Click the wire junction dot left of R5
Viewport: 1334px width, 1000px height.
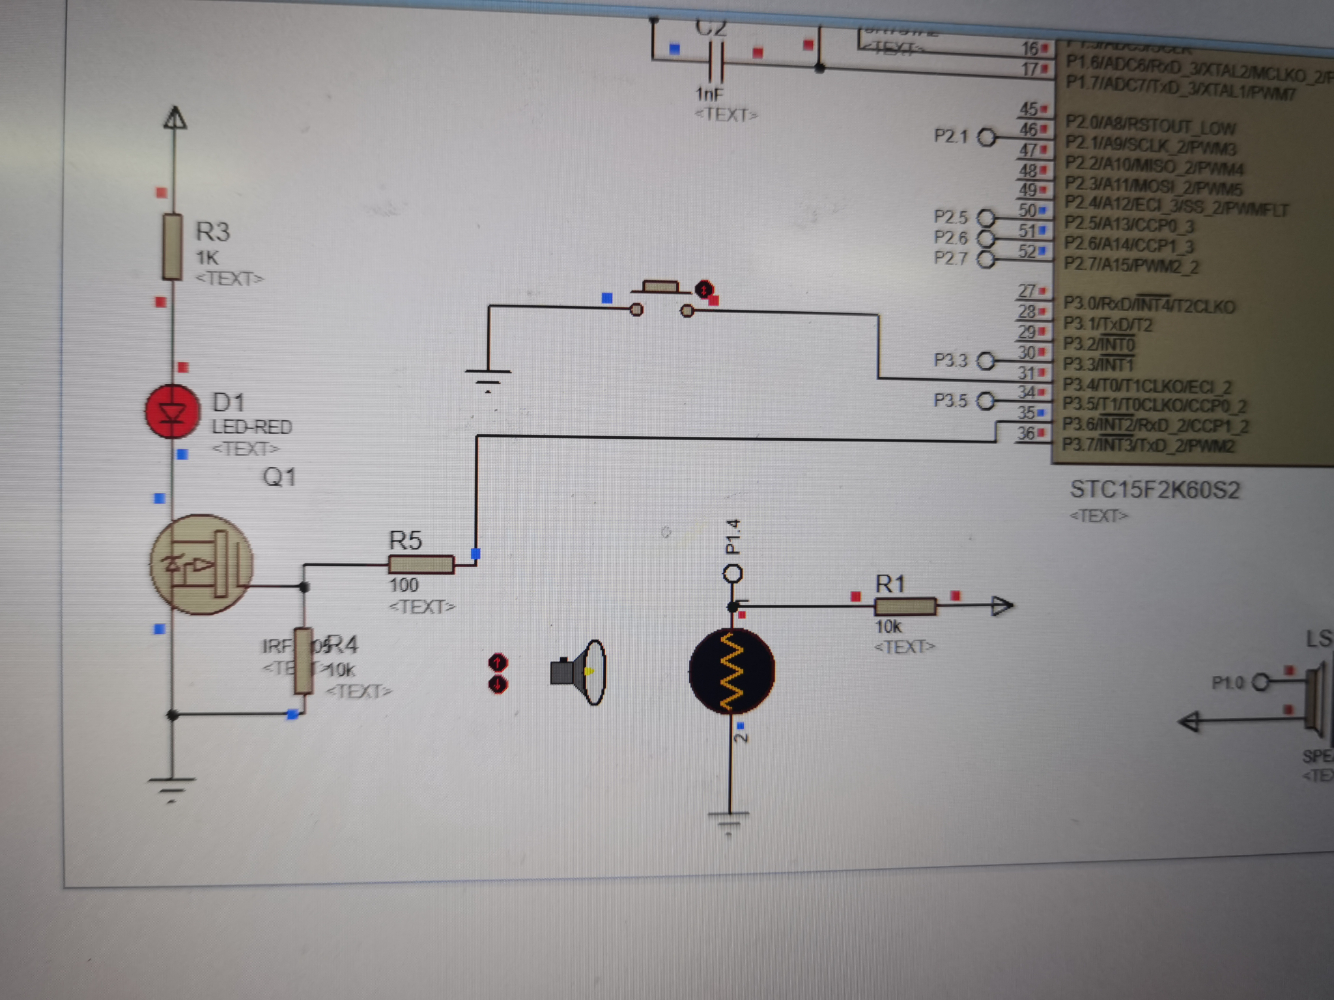[304, 586]
